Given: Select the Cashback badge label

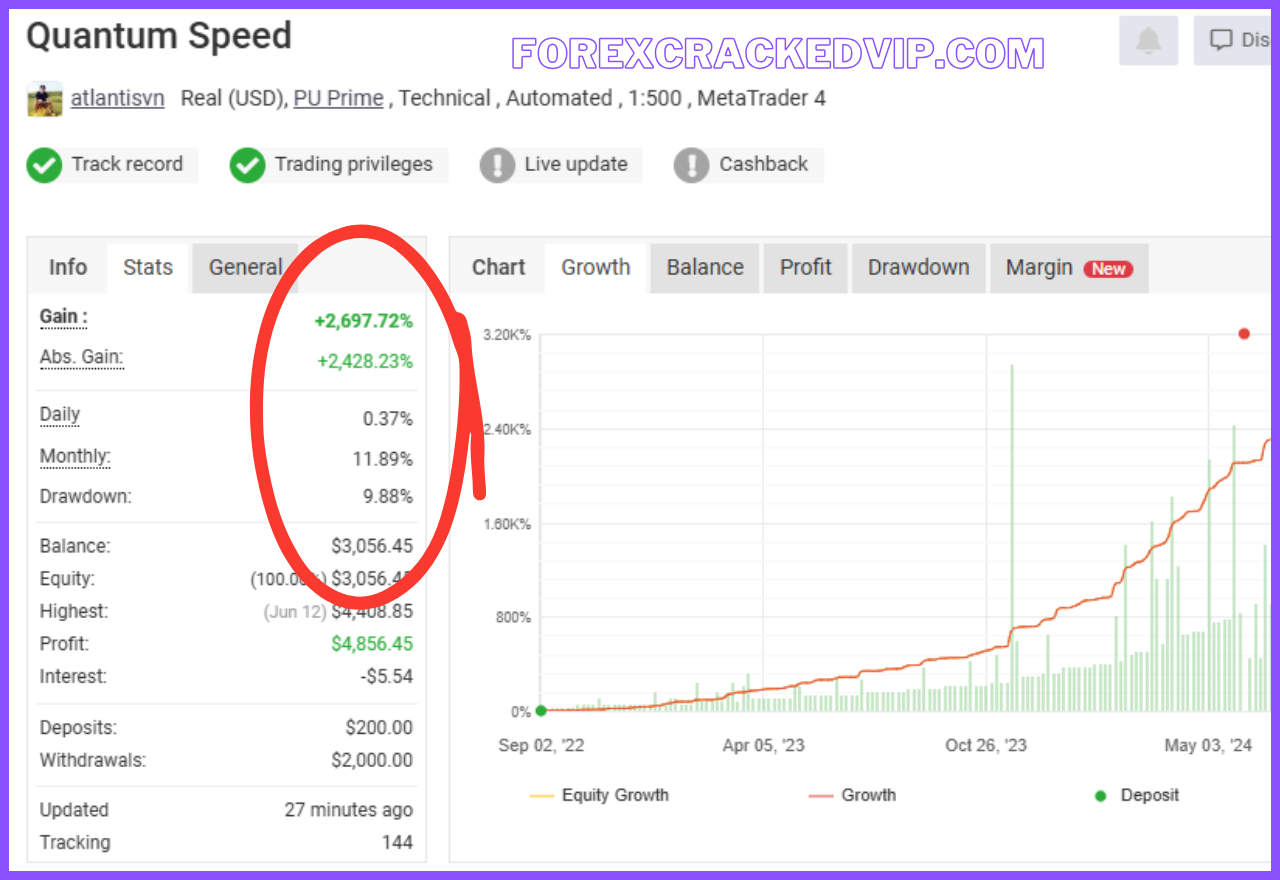Looking at the screenshot, I should [x=763, y=164].
